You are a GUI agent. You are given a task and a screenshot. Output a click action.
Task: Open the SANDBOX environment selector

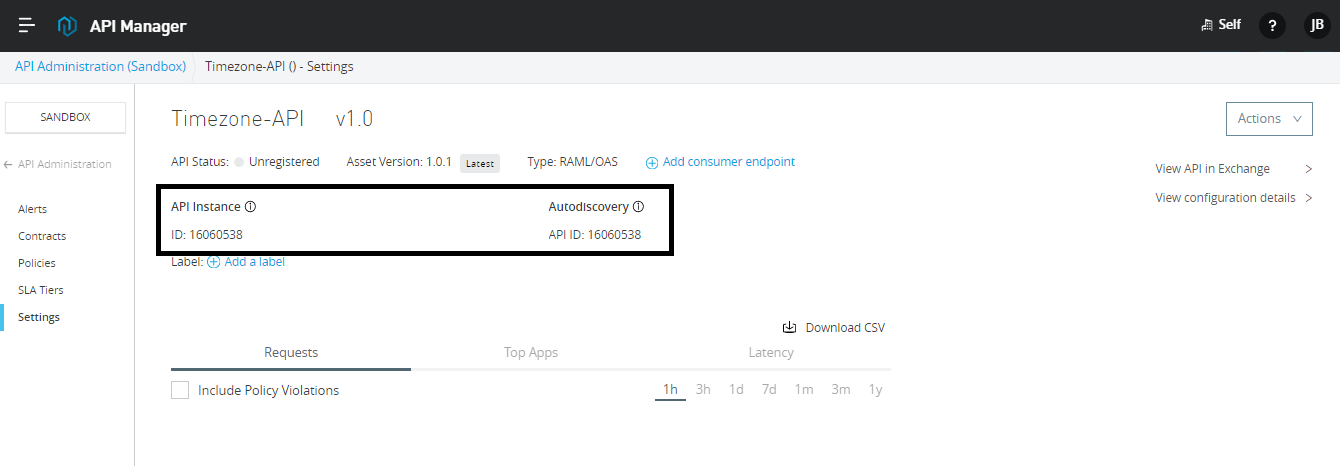65,117
